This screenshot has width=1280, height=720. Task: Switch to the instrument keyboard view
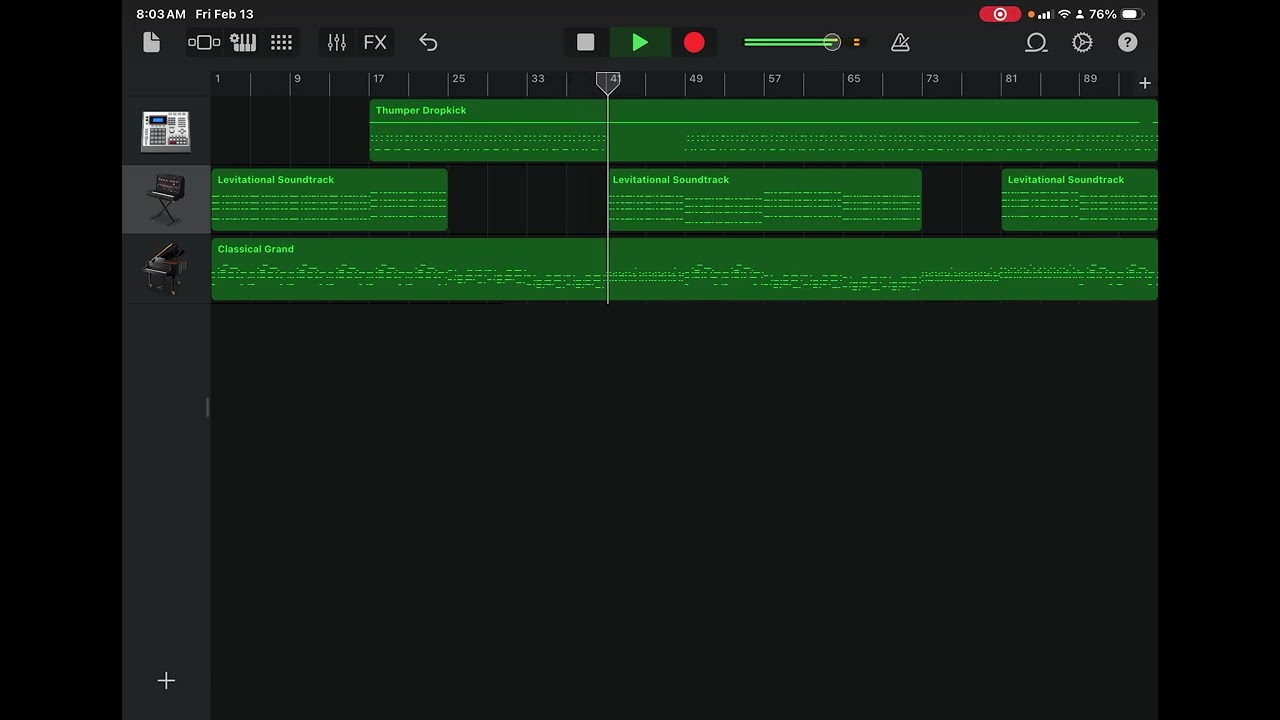click(243, 42)
